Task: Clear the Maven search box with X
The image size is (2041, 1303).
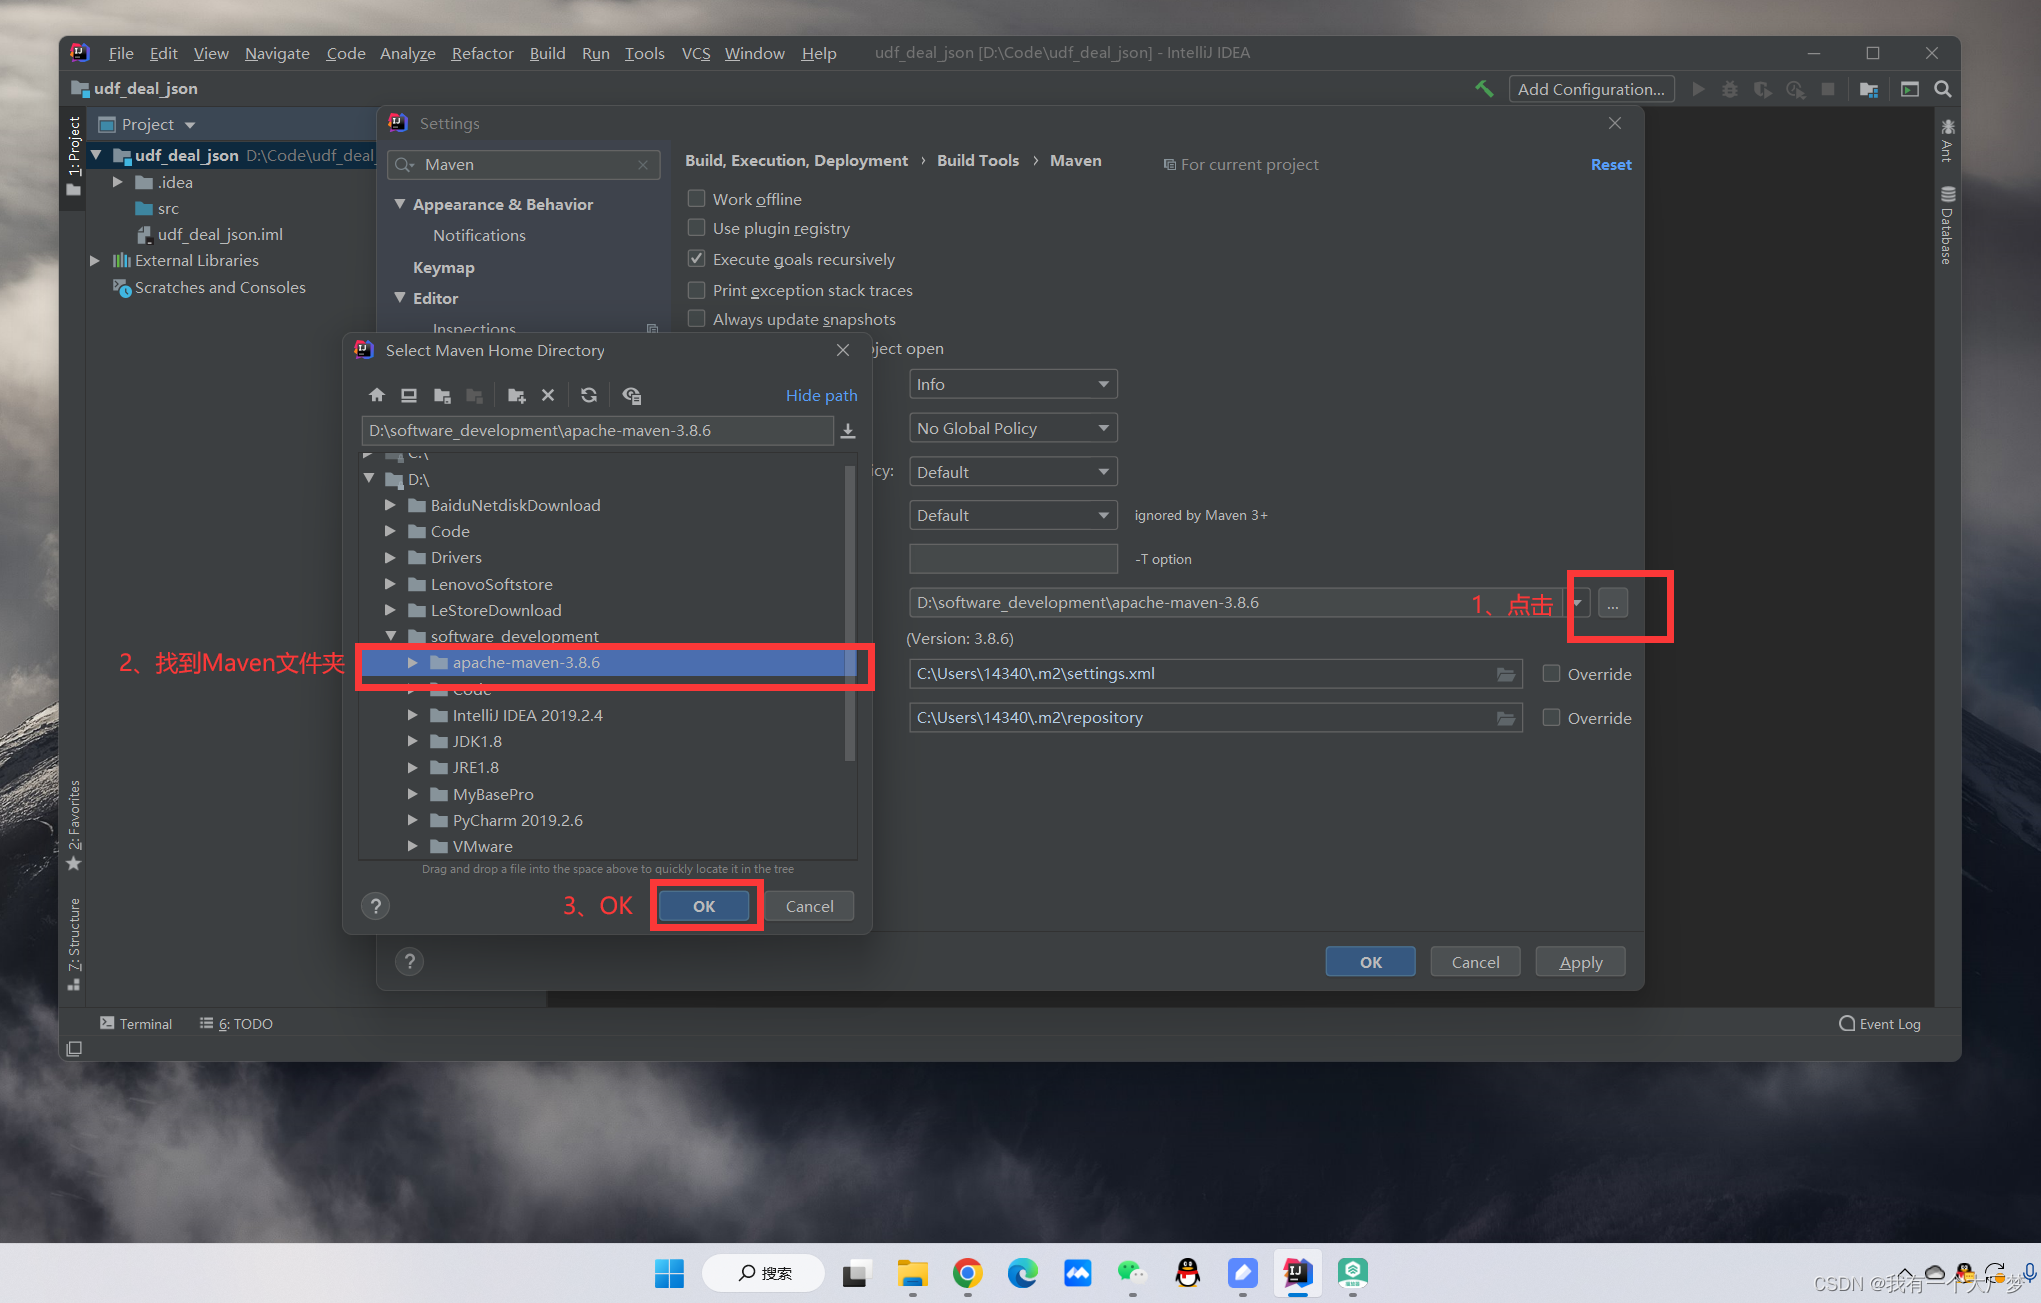Action: click(x=643, y=165)
